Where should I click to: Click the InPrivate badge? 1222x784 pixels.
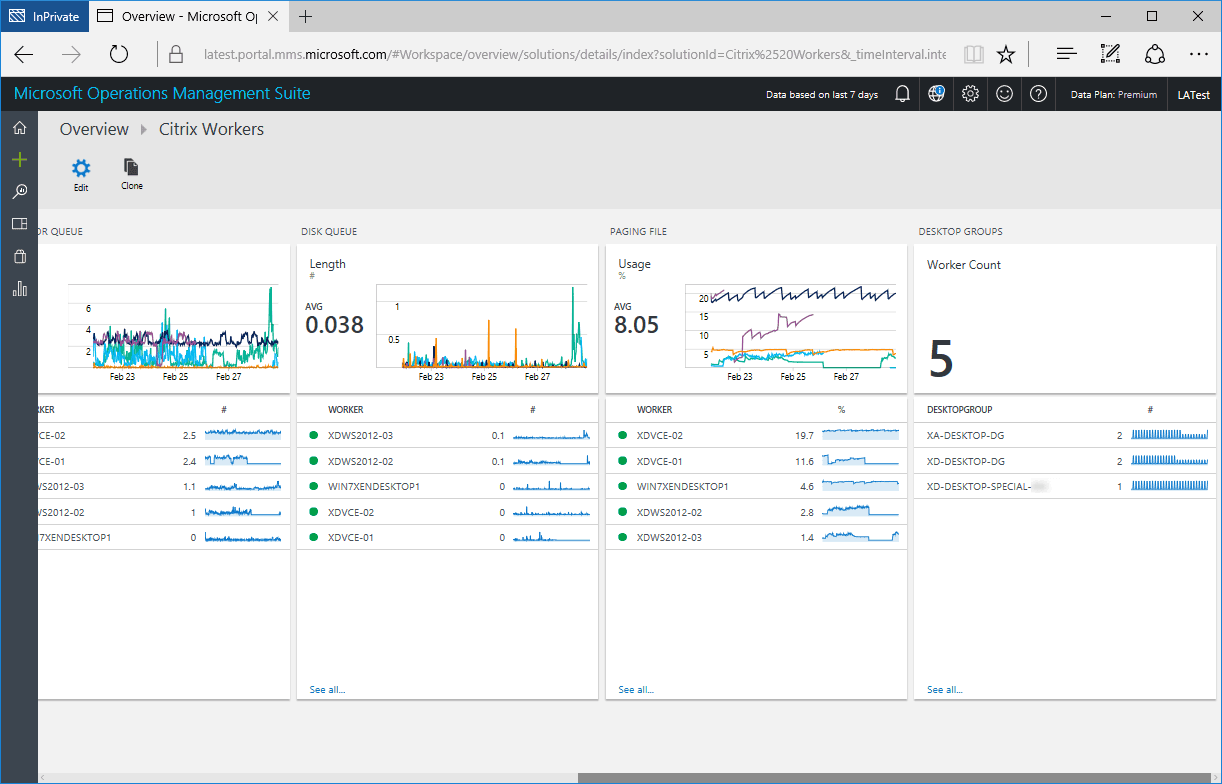pos(44,16)
